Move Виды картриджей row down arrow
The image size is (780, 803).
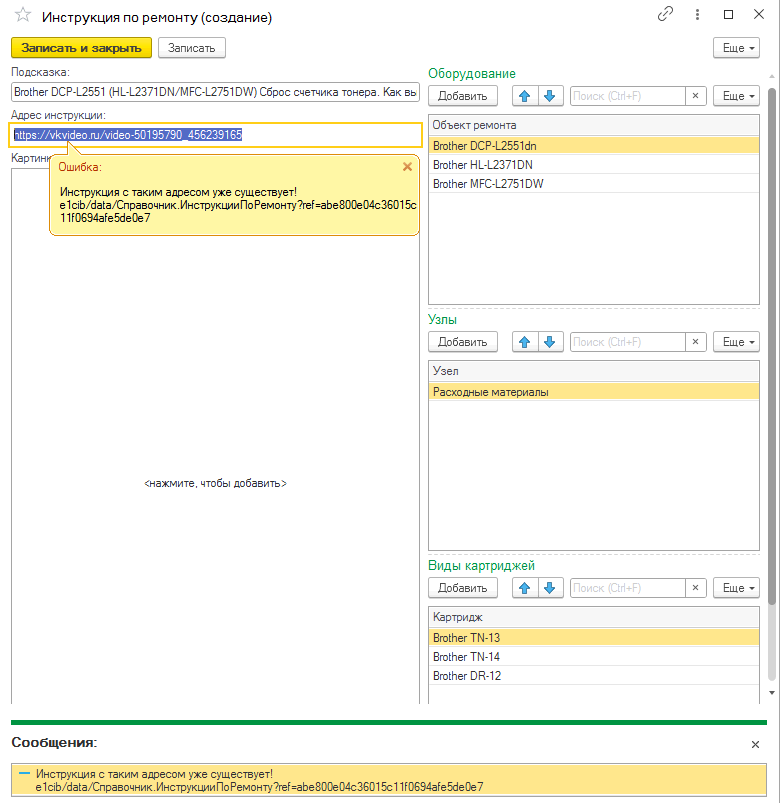(x=550, y=588)
